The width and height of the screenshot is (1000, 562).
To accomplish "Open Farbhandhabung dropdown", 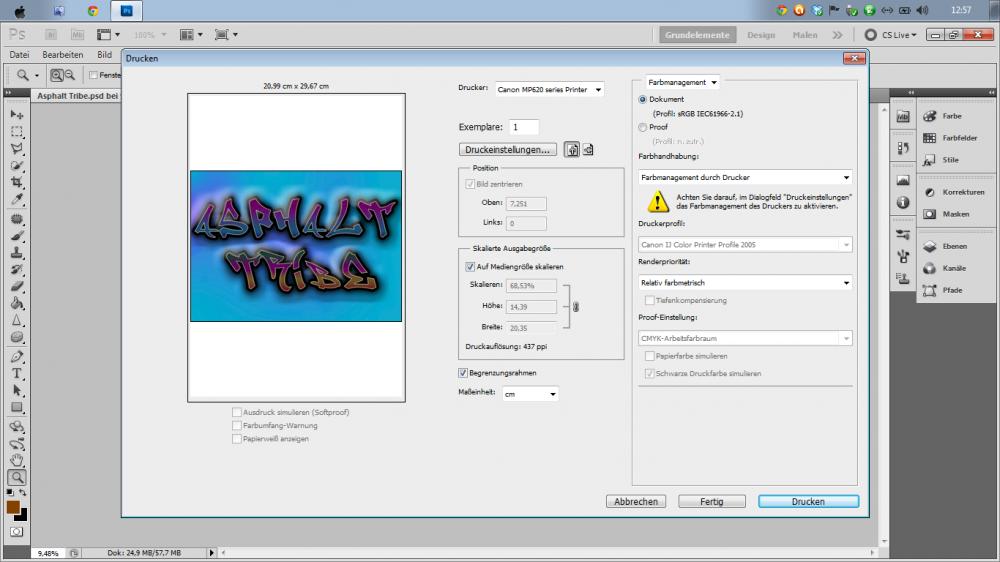I will coord(745,177).
